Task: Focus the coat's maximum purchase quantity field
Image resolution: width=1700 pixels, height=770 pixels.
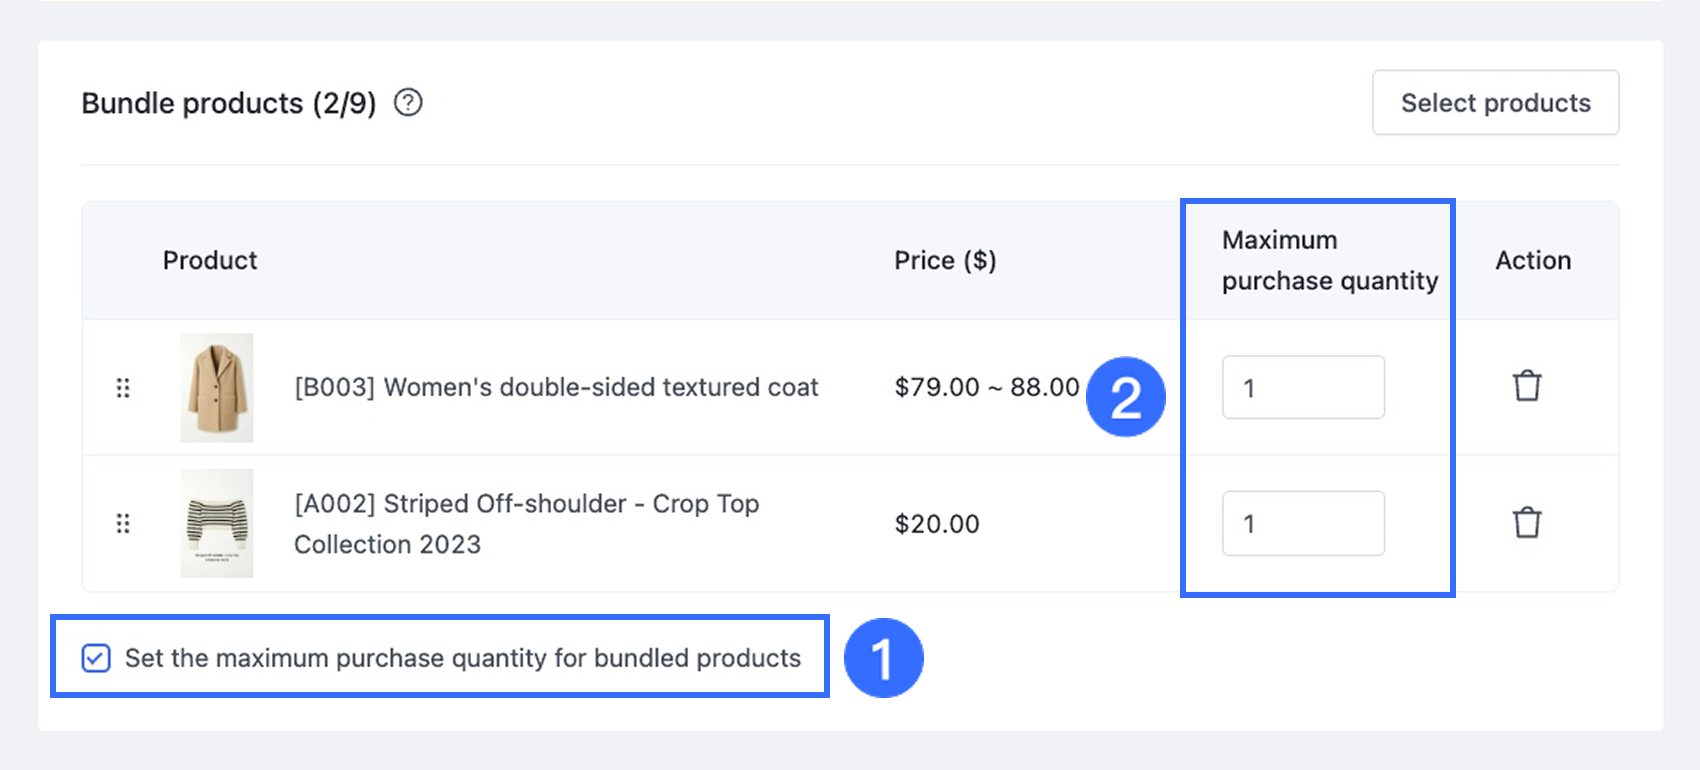Action: (x=1303, y=387)
